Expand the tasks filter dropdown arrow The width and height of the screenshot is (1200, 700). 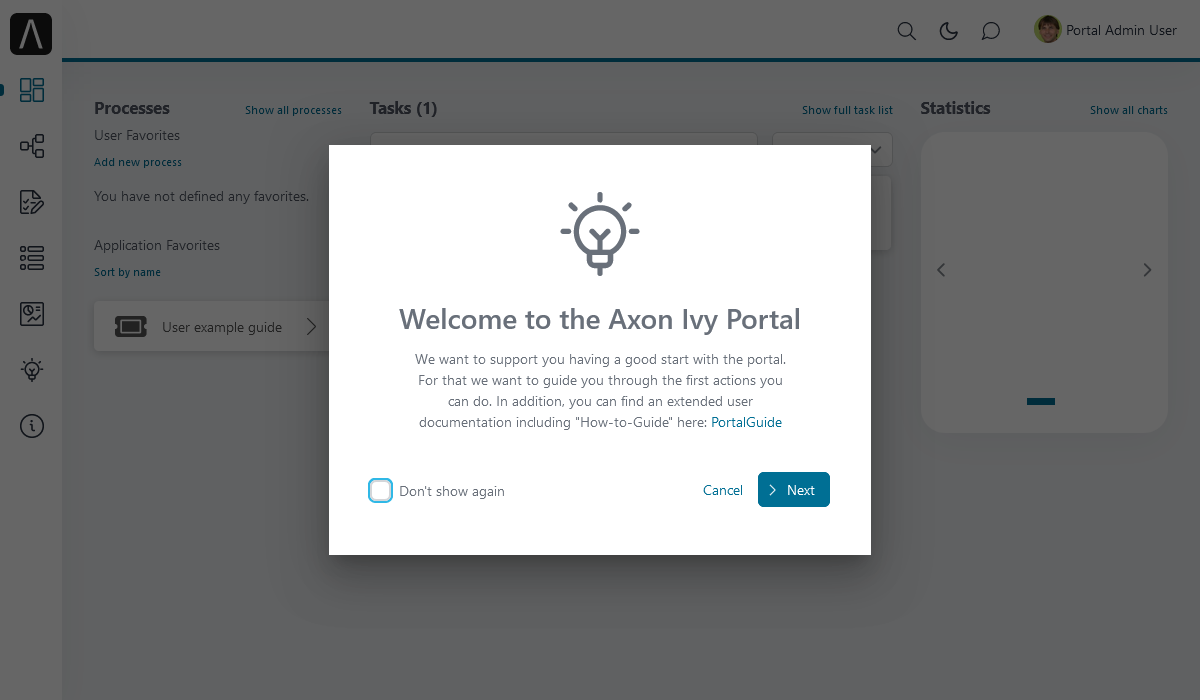876,150
